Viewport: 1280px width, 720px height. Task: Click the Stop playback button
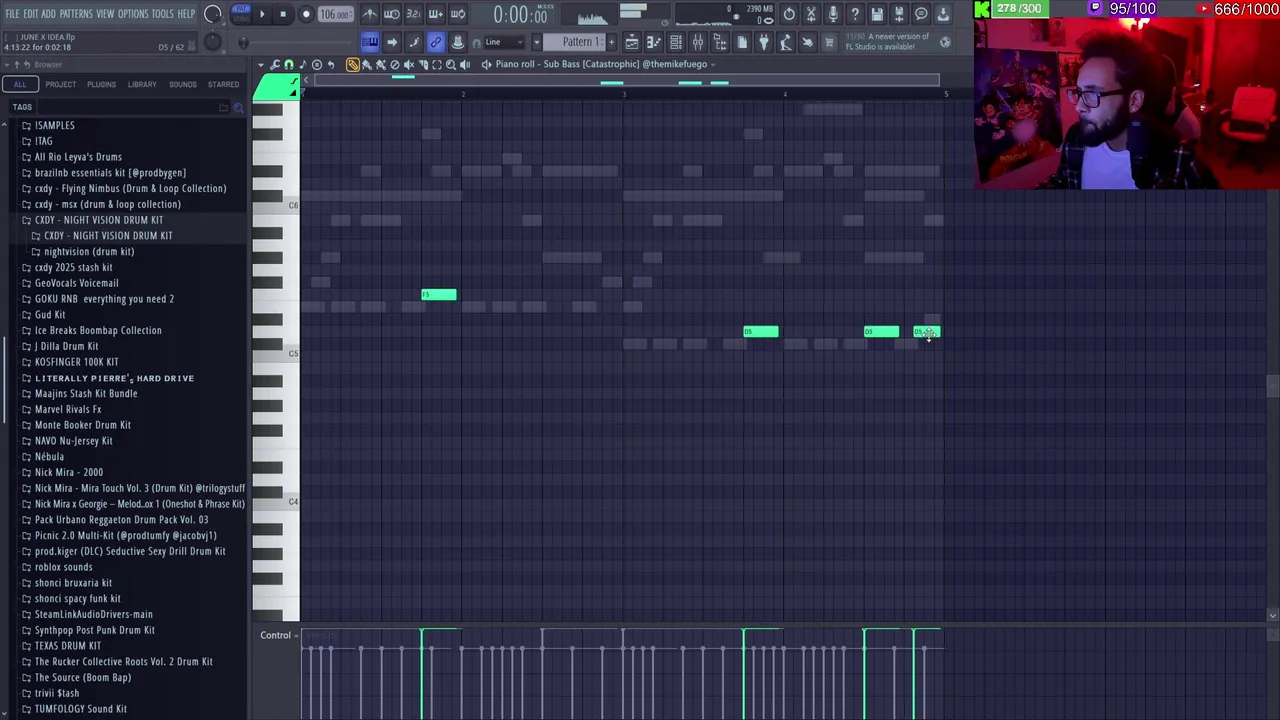[x=283, y=14]
